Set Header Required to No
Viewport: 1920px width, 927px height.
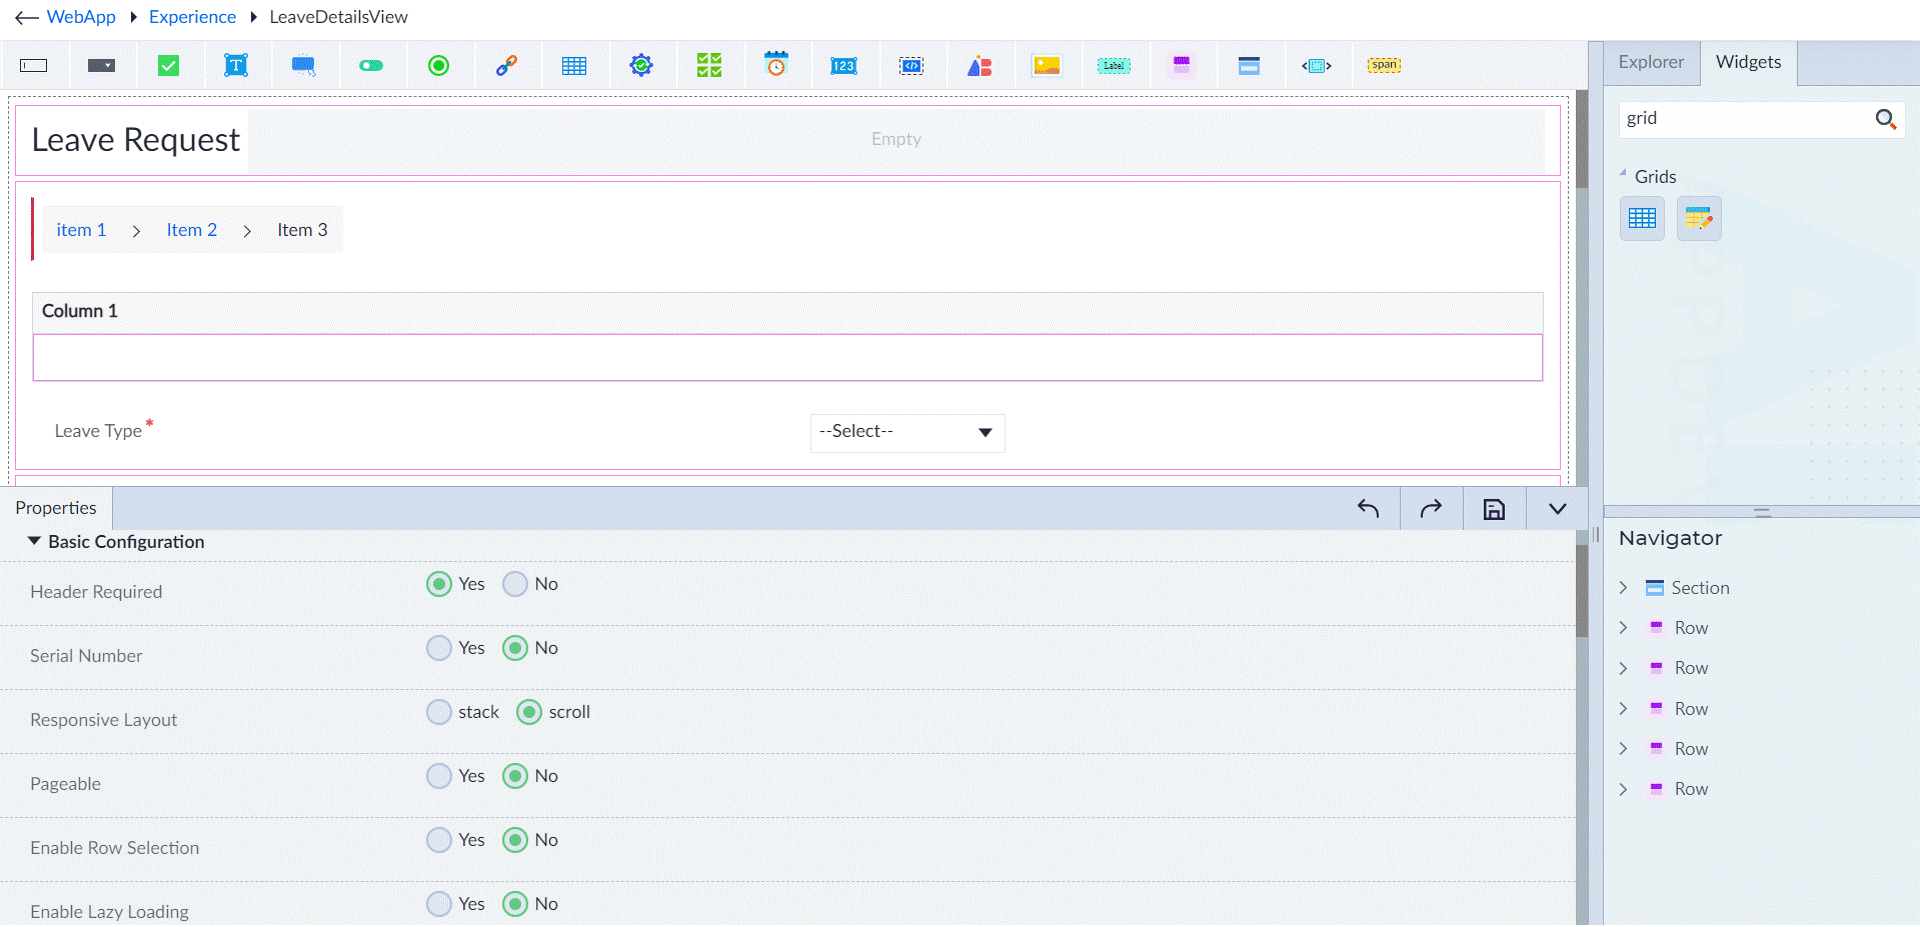click(515, 584)
